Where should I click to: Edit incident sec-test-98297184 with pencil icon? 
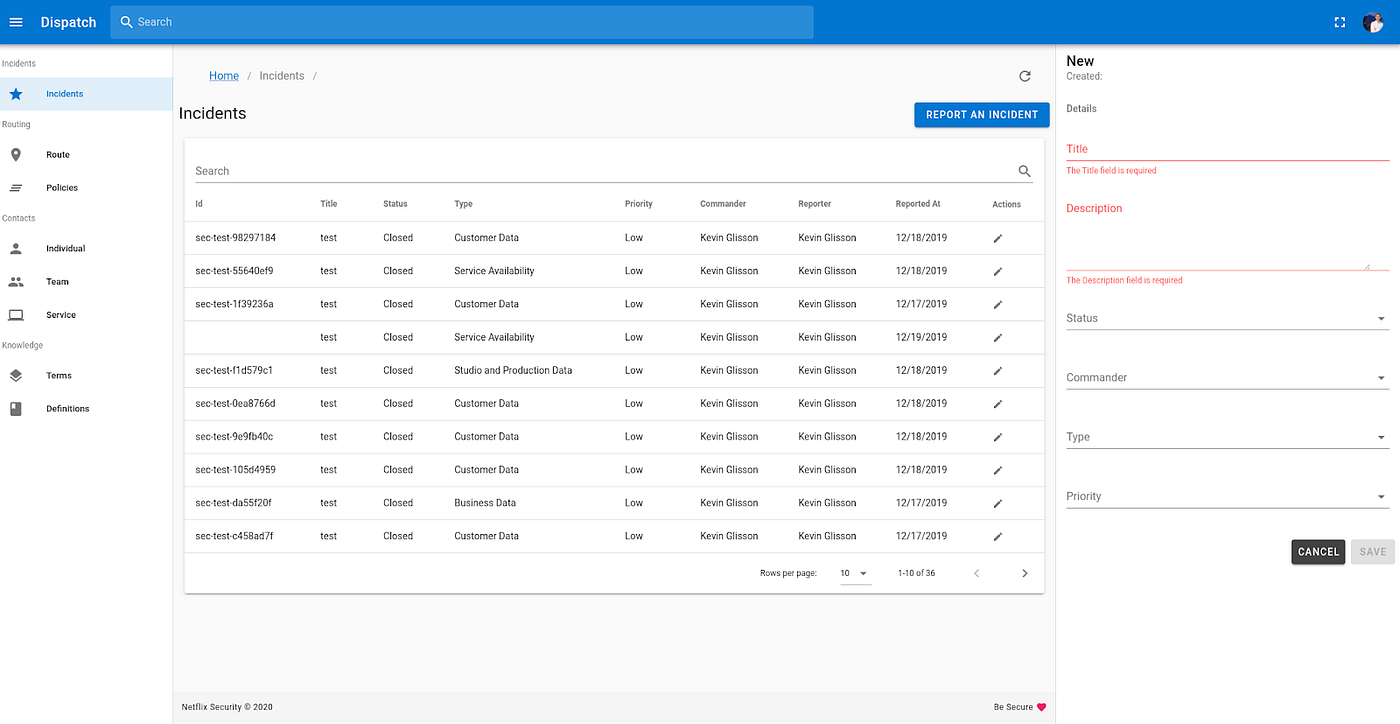pyautogui.click(x=997, y=237)
